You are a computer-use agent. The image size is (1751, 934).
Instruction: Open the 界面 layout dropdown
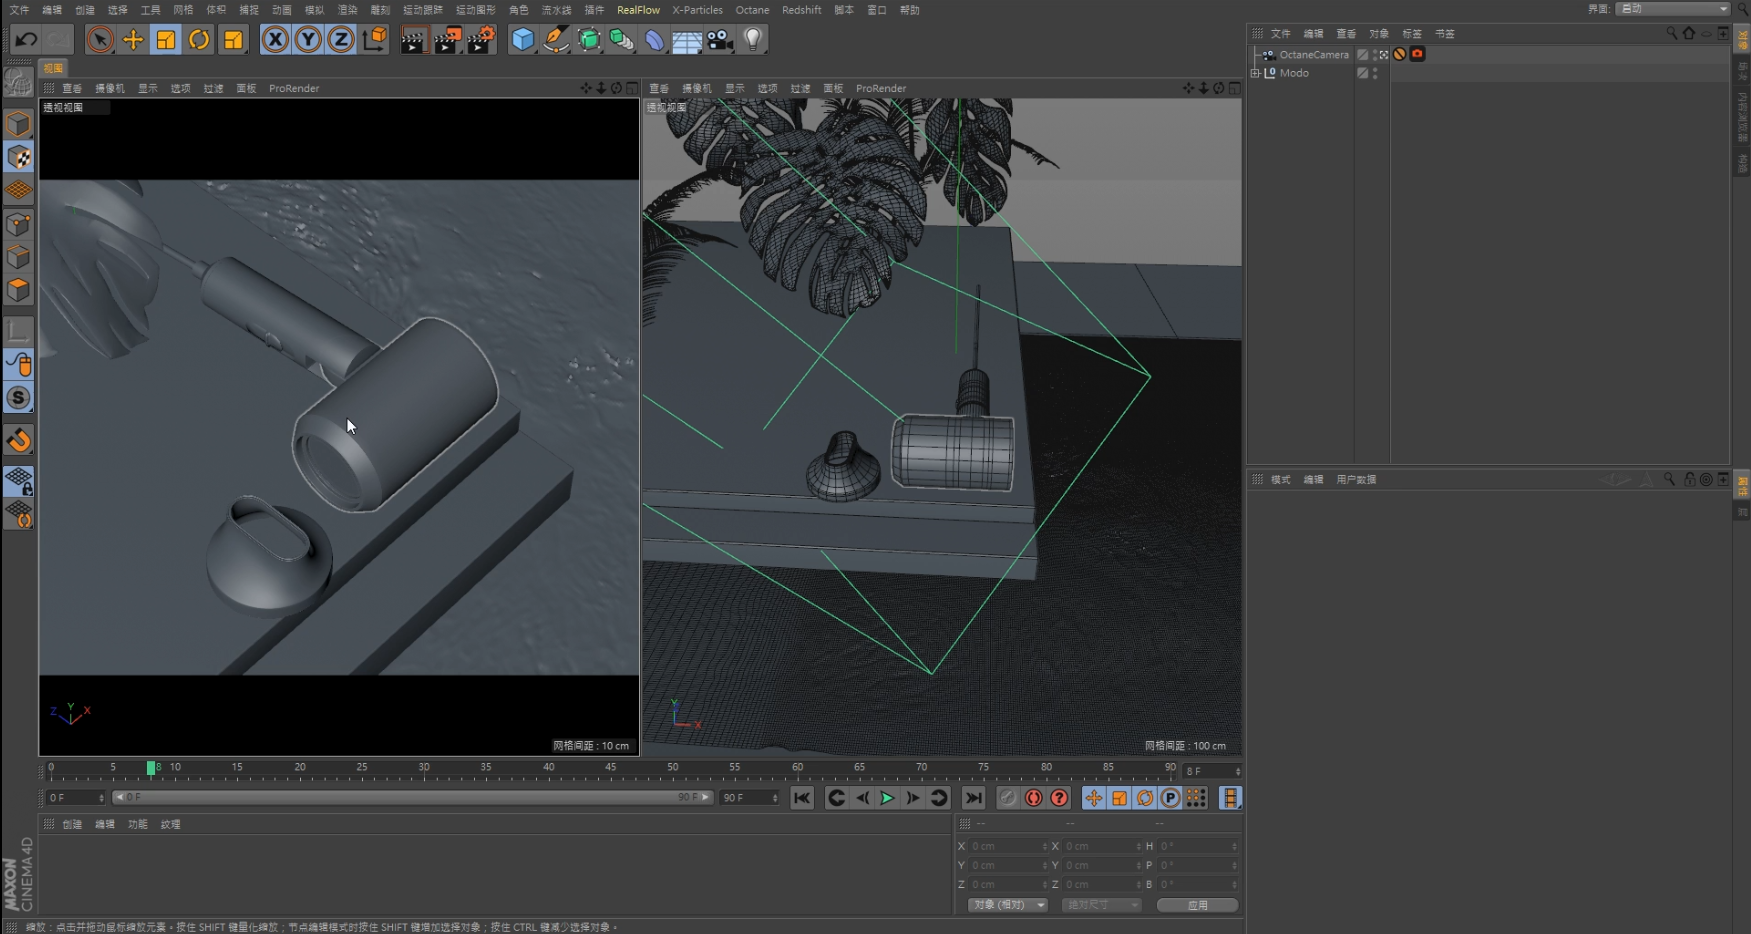tap(1673, 9)
